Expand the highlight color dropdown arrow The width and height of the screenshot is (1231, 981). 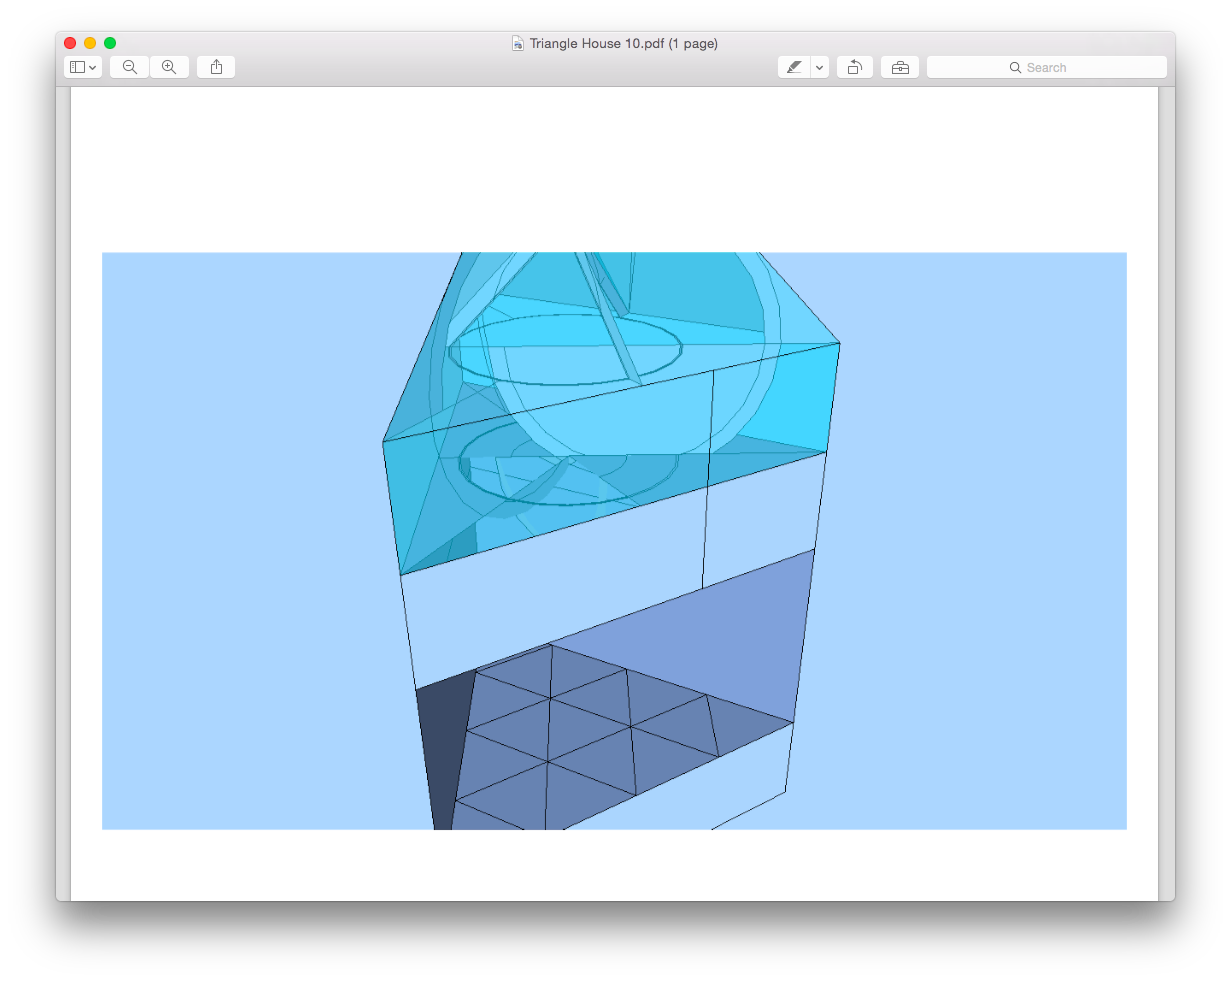tap(820, 67)
